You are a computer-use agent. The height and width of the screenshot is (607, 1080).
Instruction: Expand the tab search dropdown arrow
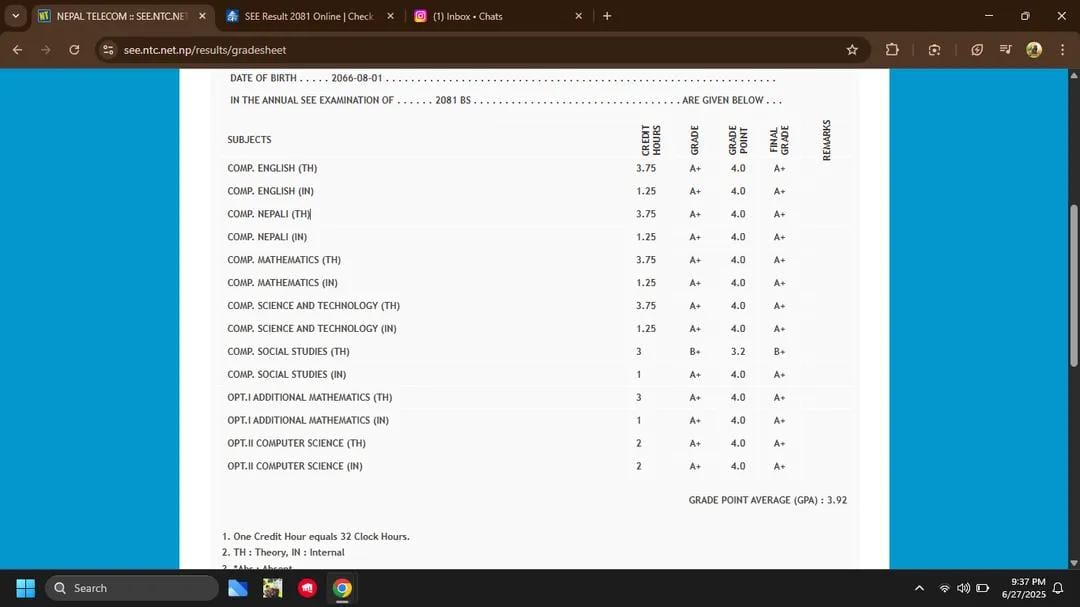[x=15, y=16]
